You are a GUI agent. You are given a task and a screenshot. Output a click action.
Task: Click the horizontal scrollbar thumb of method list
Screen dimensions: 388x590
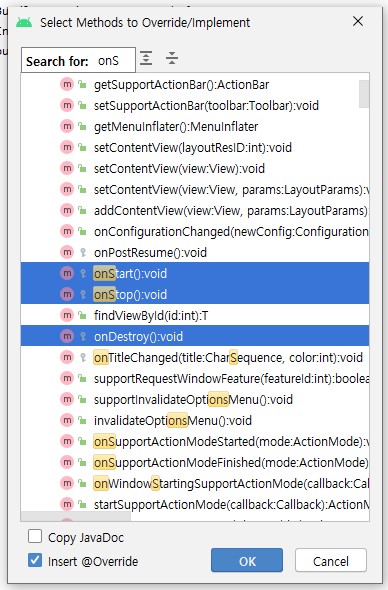pyautogui.click(x=76, y=516)
